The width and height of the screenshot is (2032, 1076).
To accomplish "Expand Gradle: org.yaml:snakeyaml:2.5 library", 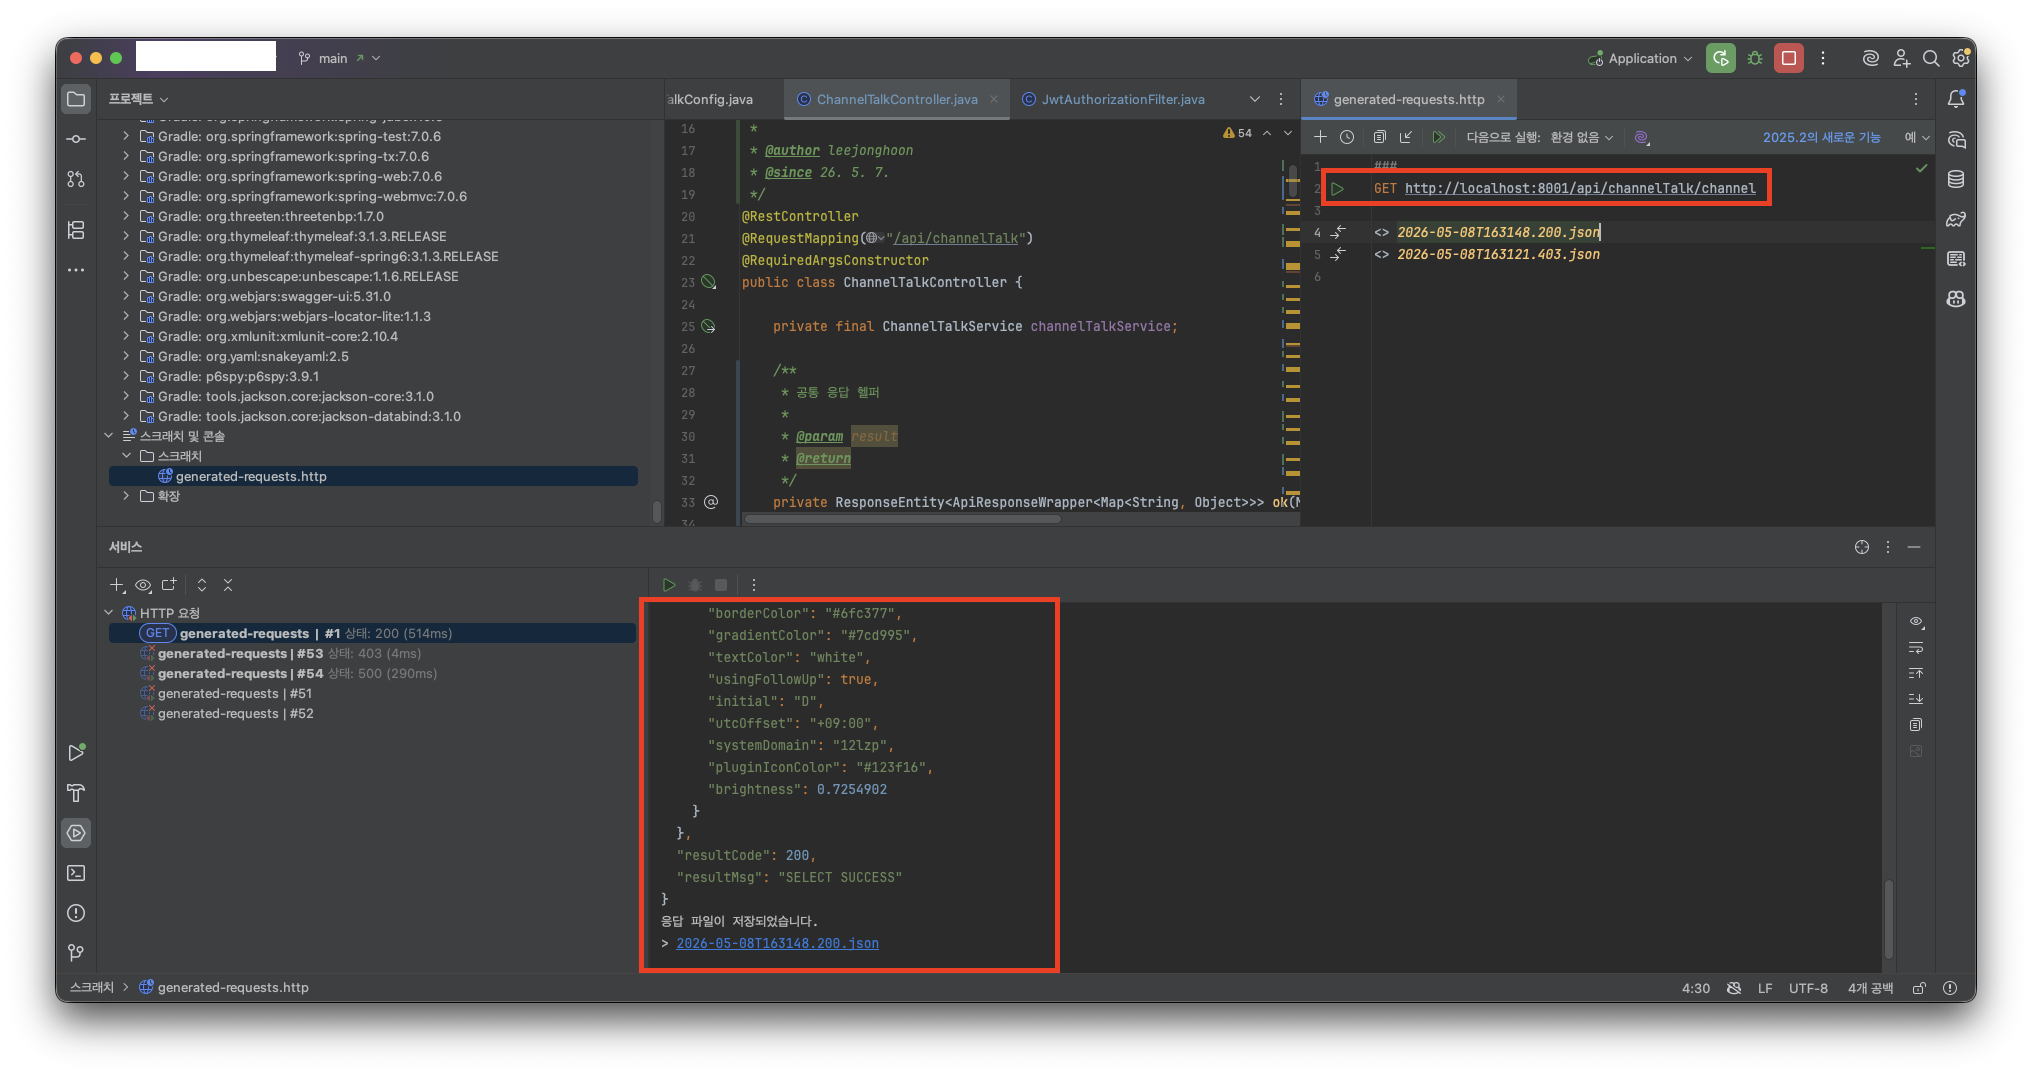I will coord(126,356).
